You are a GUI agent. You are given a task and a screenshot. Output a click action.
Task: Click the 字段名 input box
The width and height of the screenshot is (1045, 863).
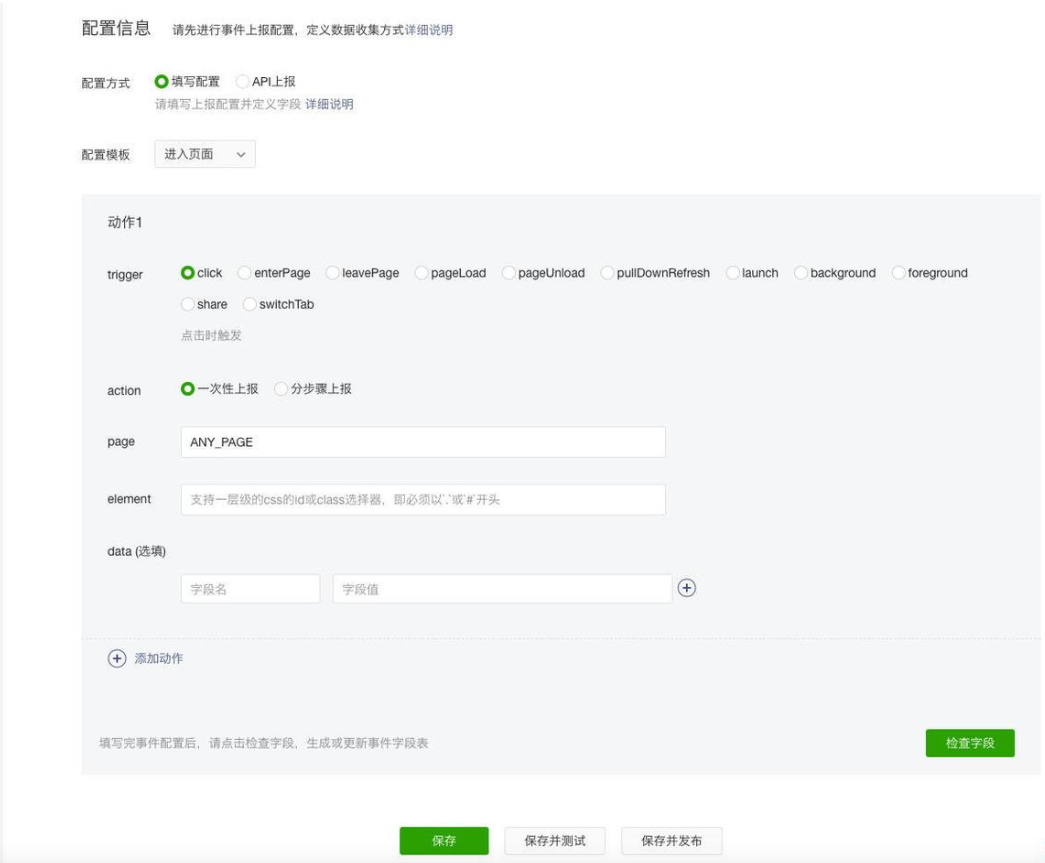click(x=250, y=589)
